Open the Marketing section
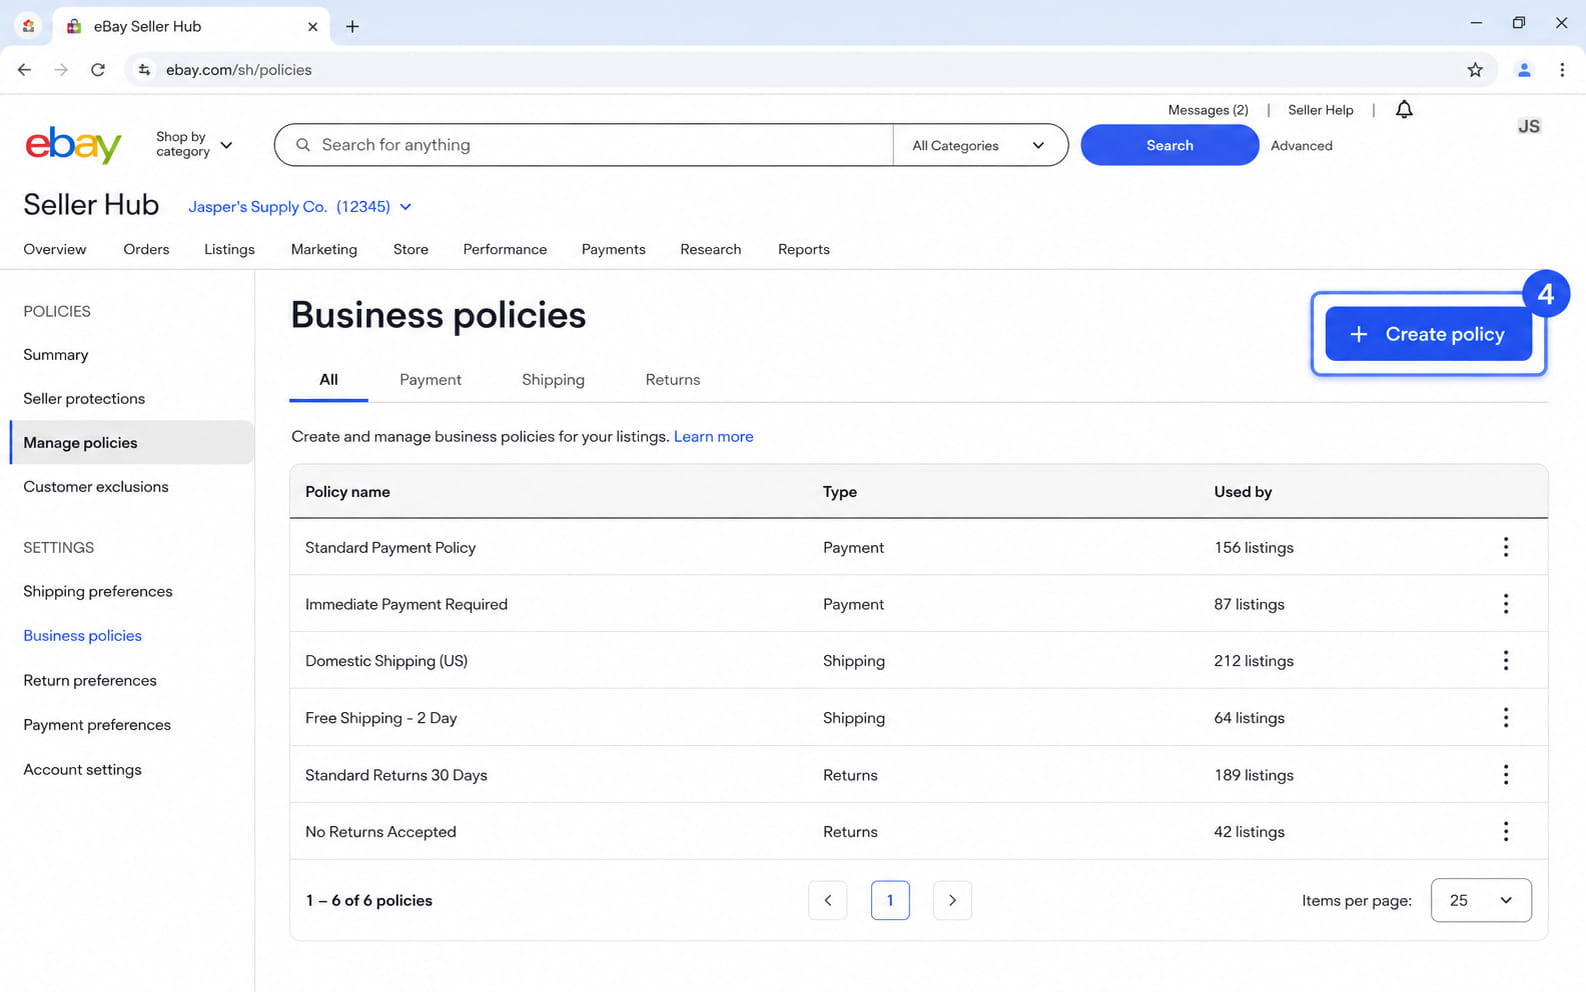 coord(324,249)
